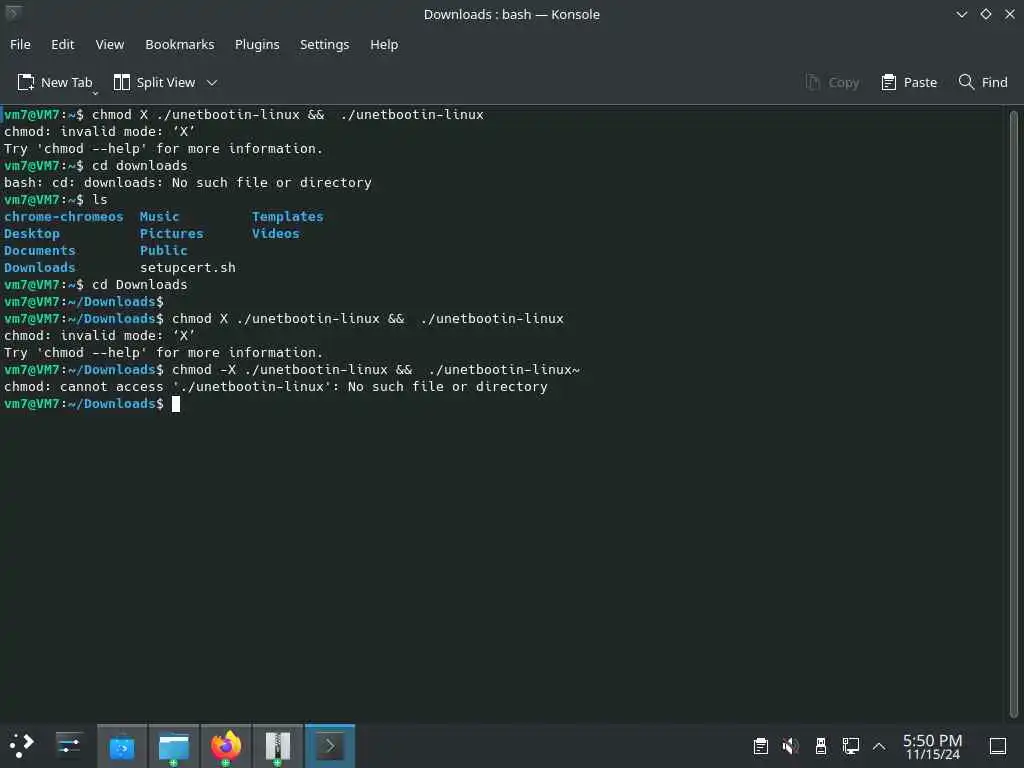This screenshot has height=768, width=1024.
Task: Click the Find toolbar button
Action: point(983,82)
